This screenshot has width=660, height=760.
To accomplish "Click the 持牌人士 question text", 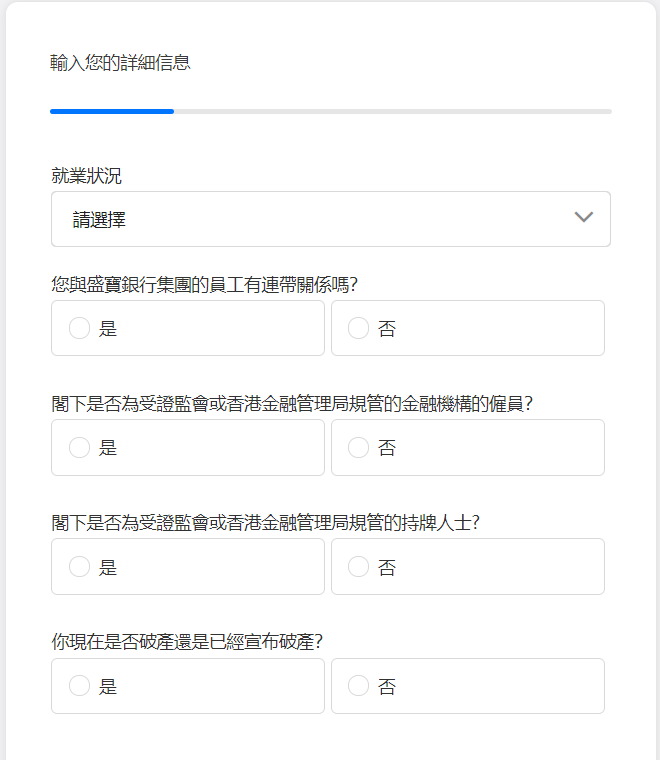I will coord(266,523).
